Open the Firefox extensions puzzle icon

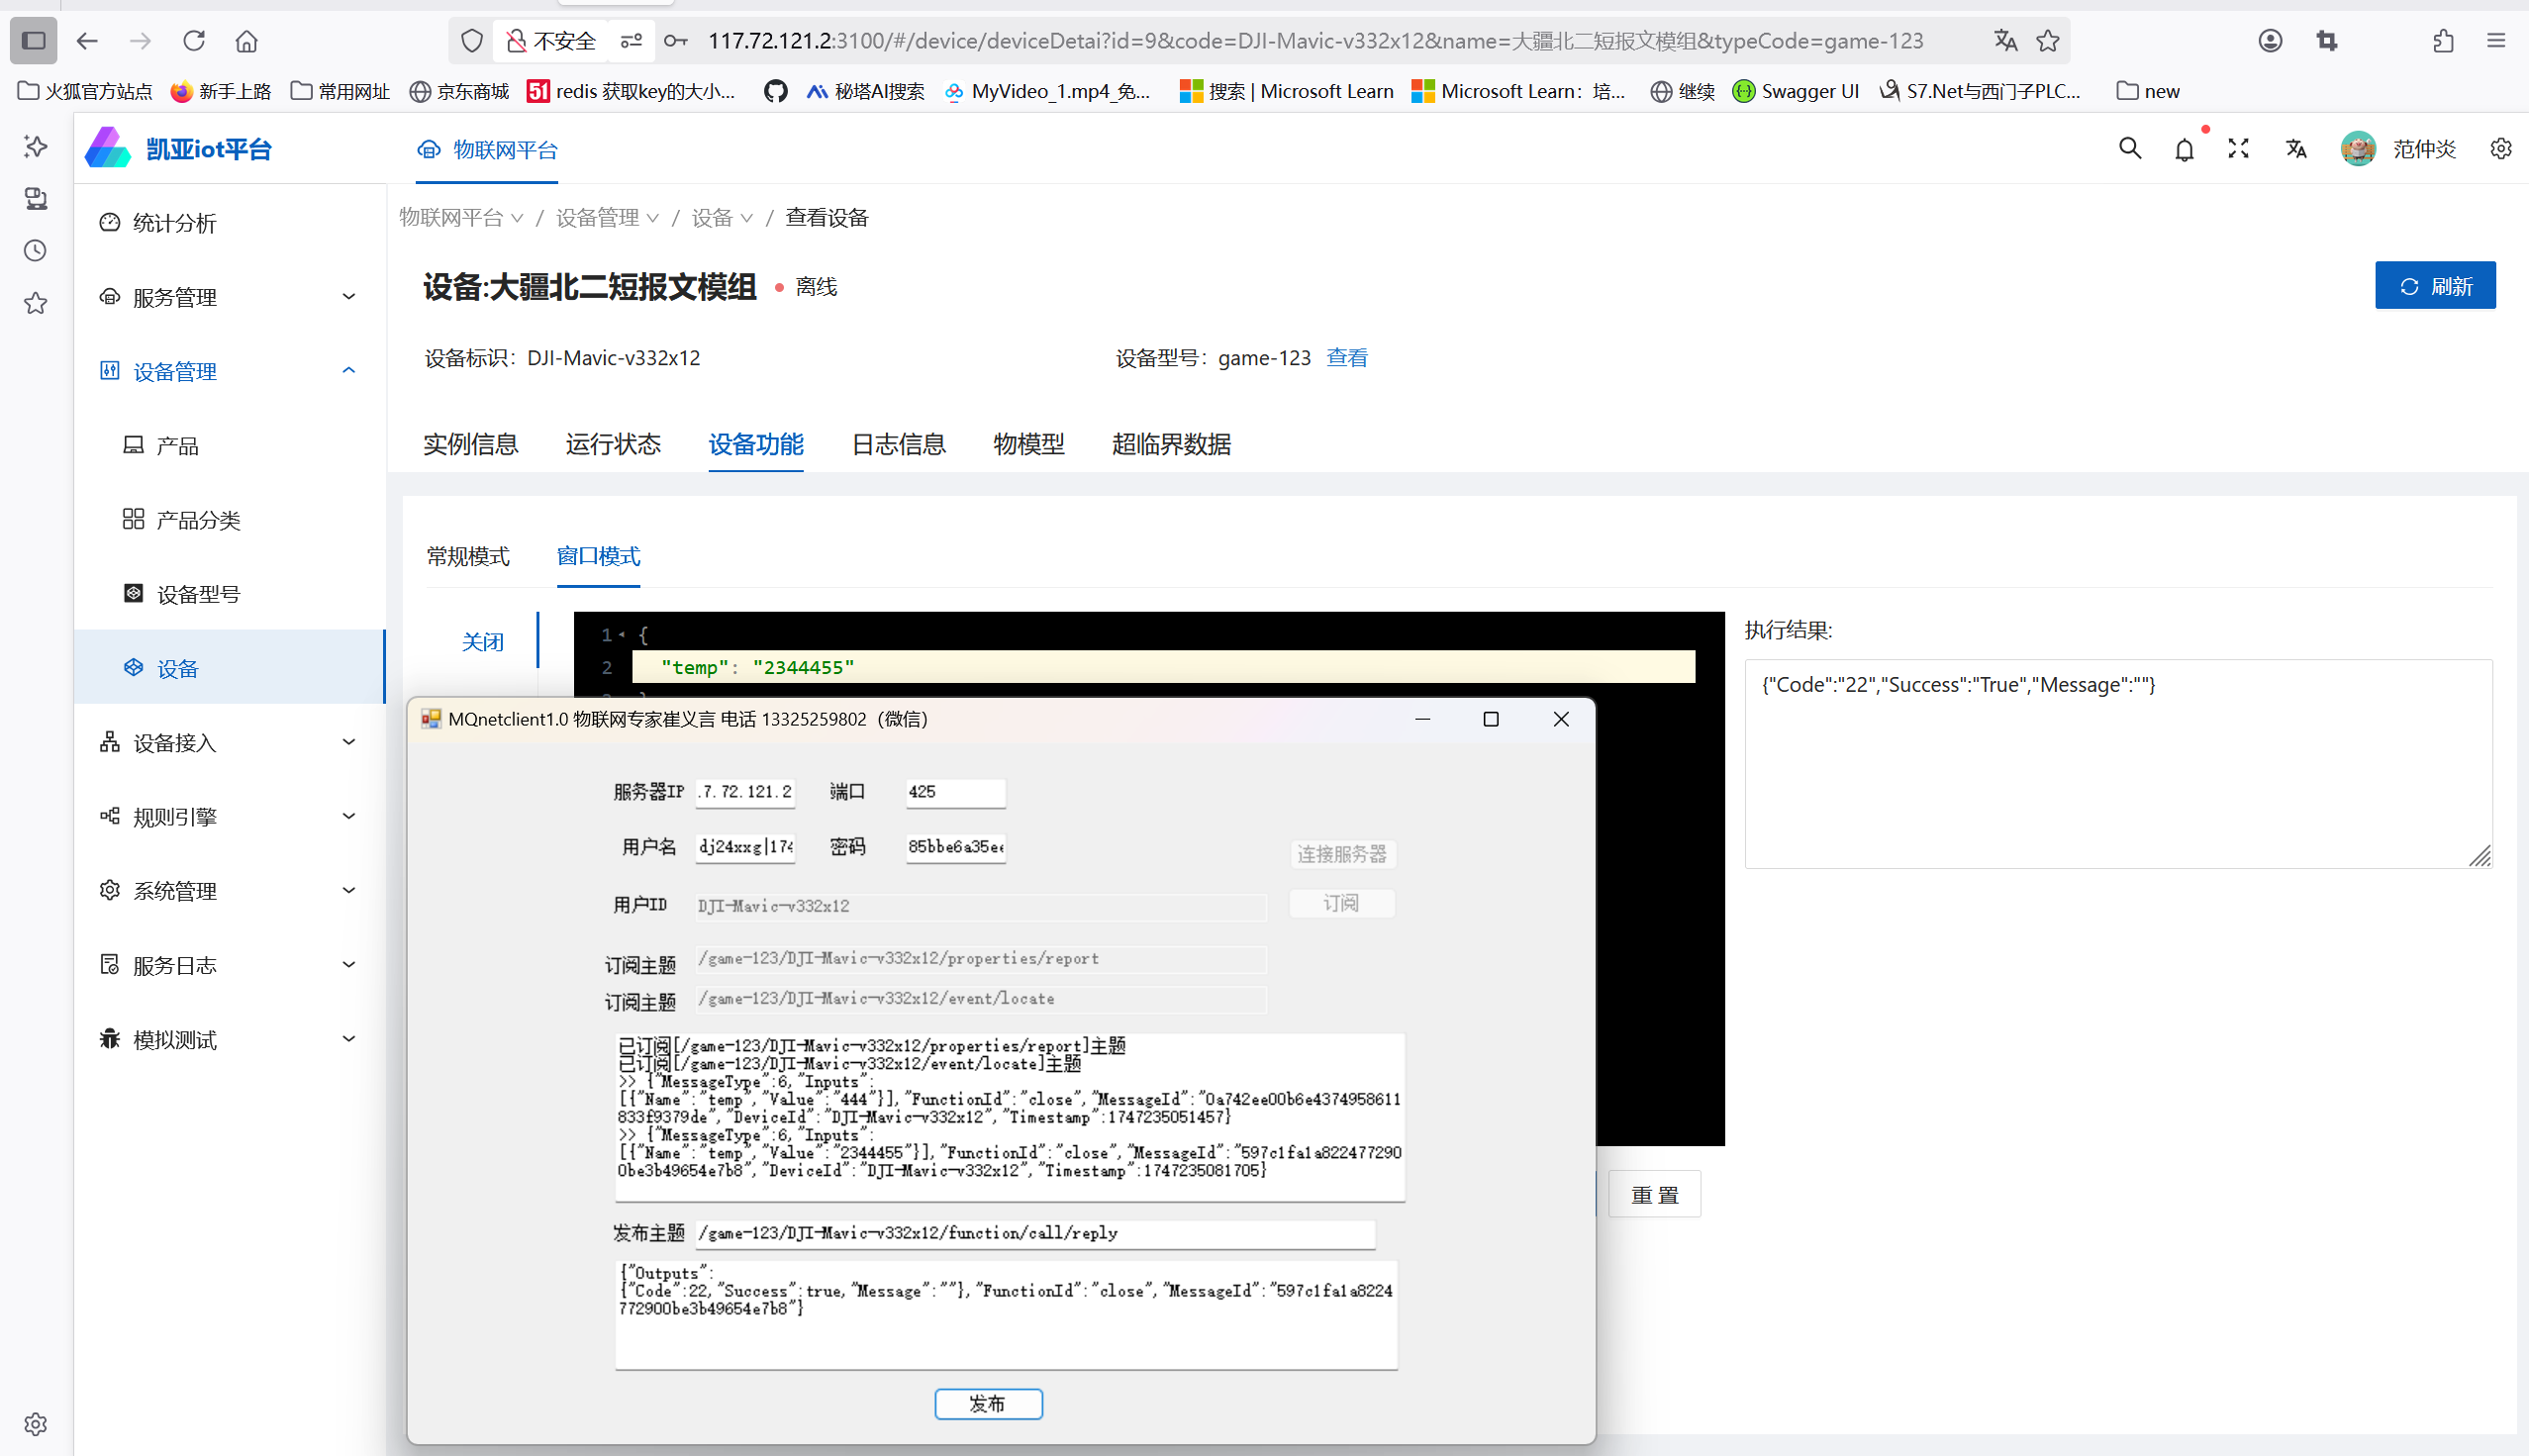pyautogui.click(x=2443, y=41)
